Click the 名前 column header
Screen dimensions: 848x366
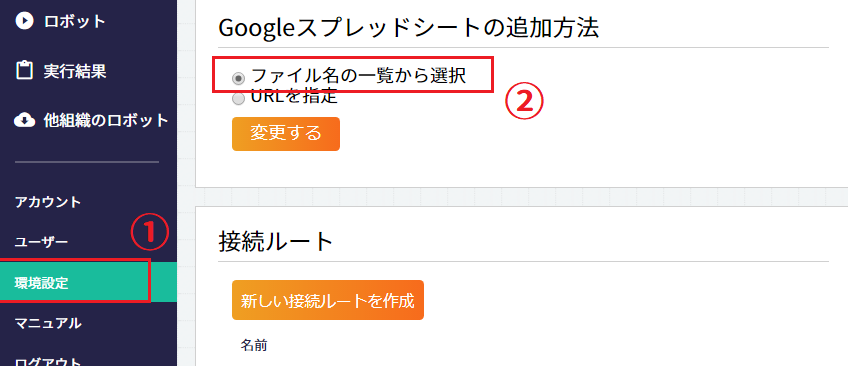click(254, 345)
